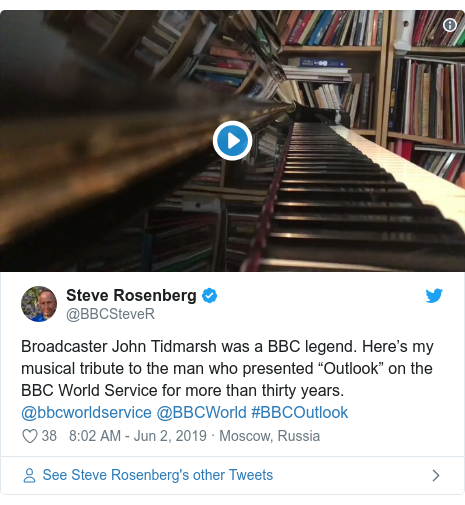
Task: Like the tweet with the heart icon
Action: tap(30, 436)
